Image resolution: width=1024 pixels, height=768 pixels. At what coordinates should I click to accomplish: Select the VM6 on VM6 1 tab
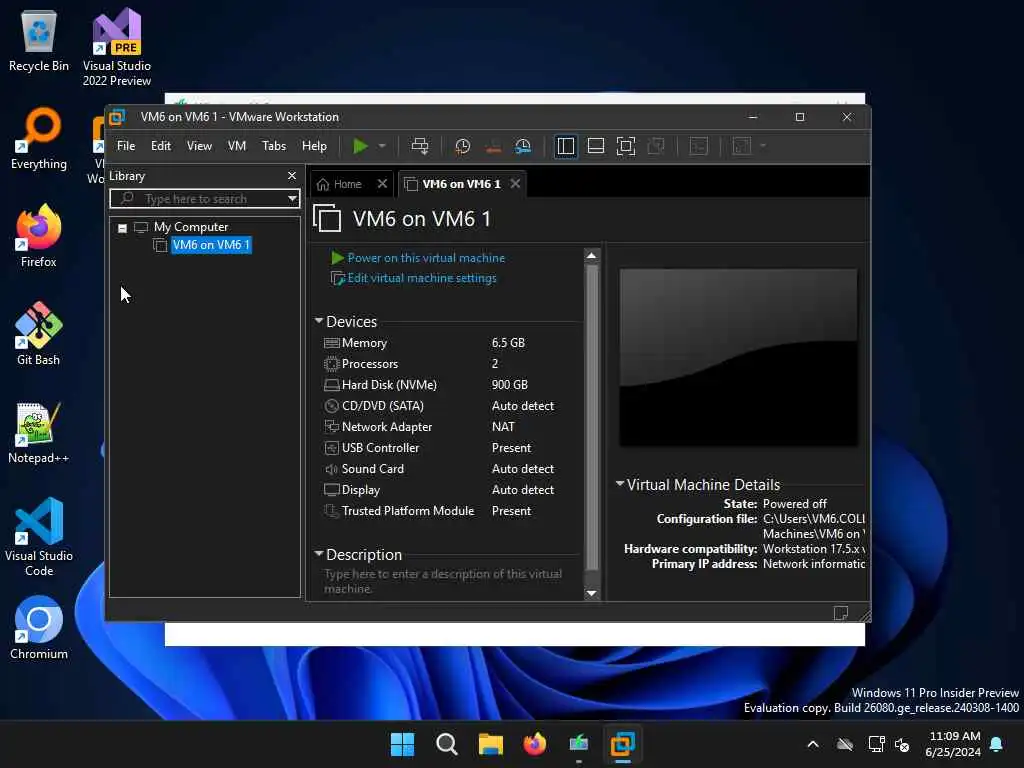click(x=460, y=184)
